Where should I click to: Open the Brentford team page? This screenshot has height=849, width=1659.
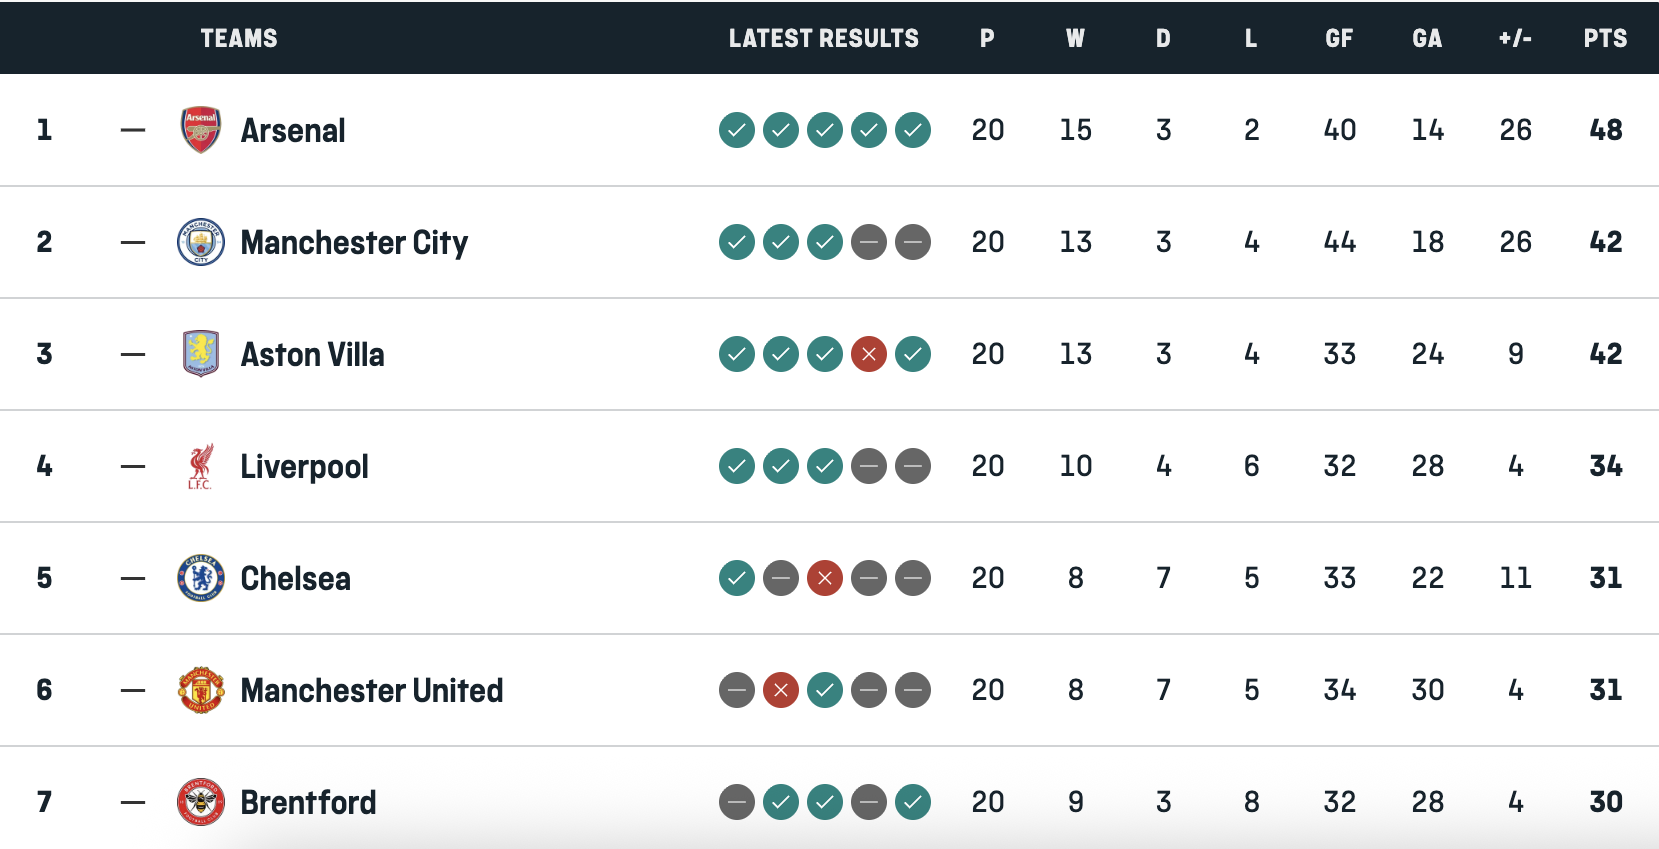(x=307, y=802)
